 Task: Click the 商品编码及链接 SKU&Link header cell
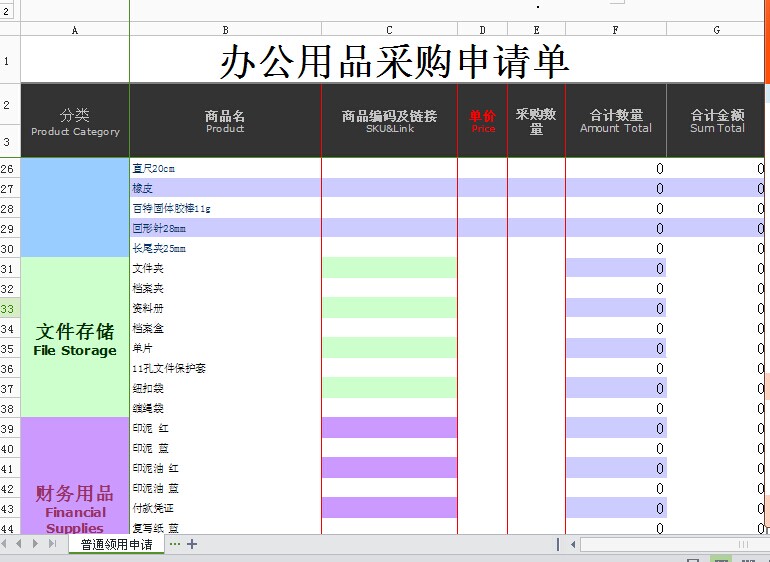click(389, 121)
